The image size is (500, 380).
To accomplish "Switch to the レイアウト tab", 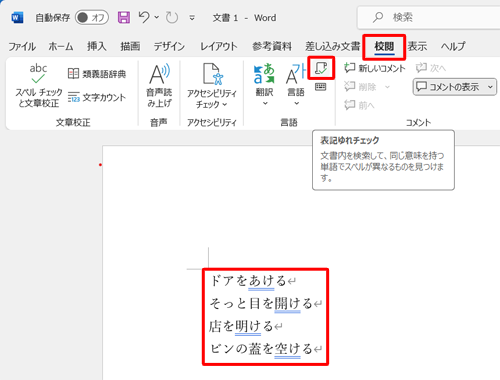I will (x=218, y=46).
